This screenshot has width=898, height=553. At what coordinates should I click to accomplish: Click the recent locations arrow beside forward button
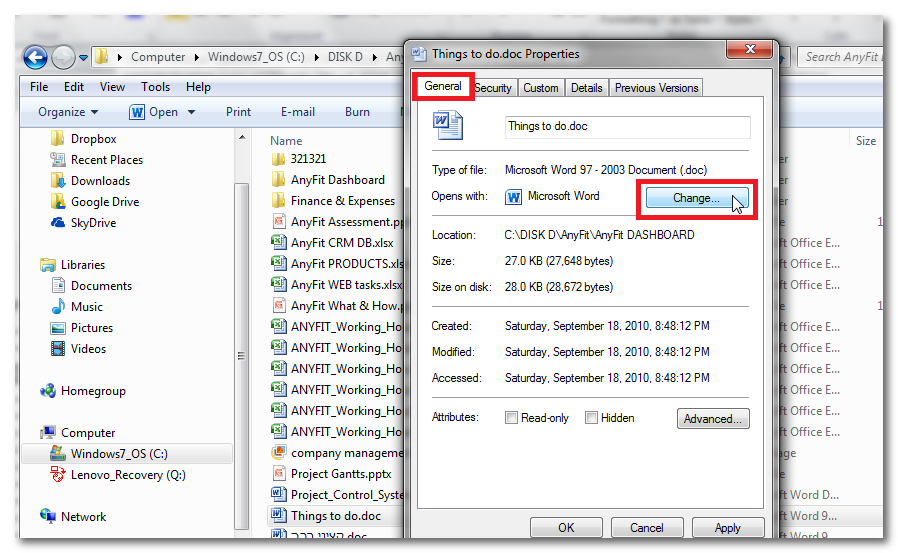(84, 58)
